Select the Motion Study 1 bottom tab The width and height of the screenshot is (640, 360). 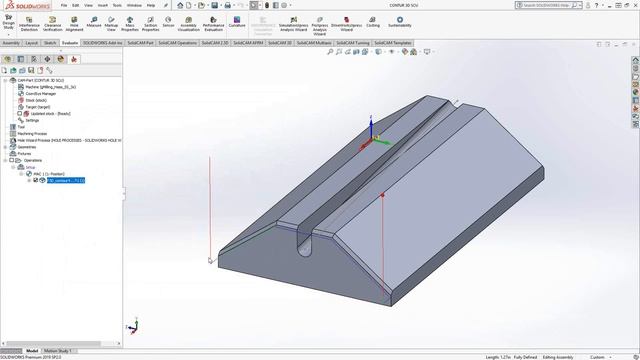coord(58,351)
